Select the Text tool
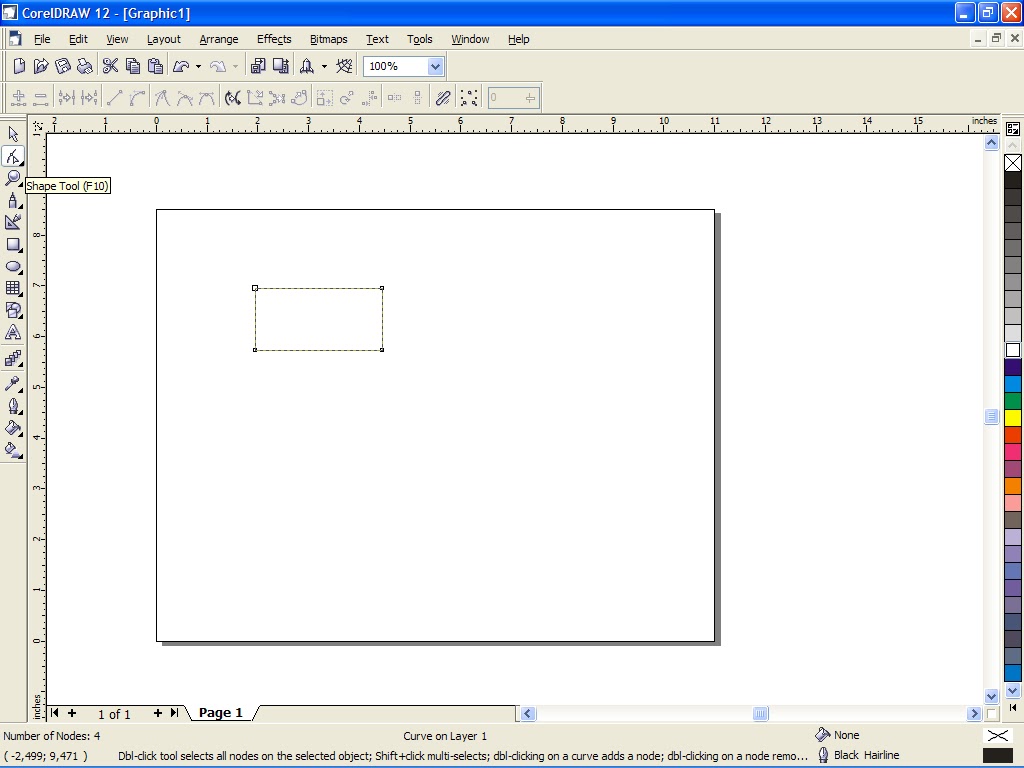The width and height of the screenshot is (1024, 768). [13, 332]
